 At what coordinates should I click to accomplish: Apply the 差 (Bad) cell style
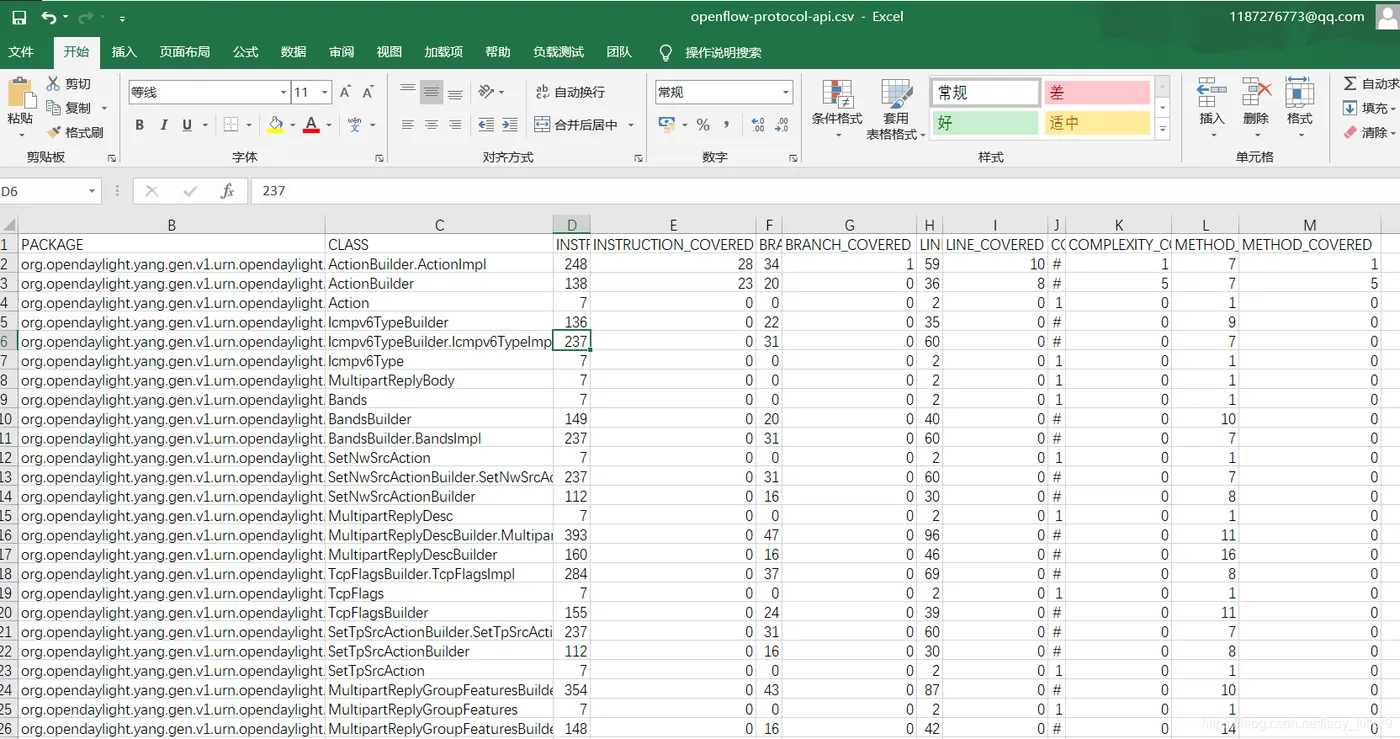click(1097, 93)
